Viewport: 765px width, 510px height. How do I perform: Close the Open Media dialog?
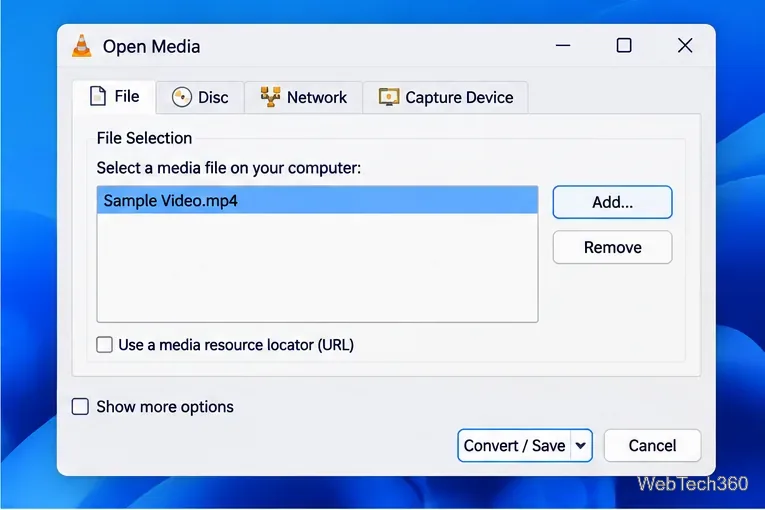coord(685,45)
